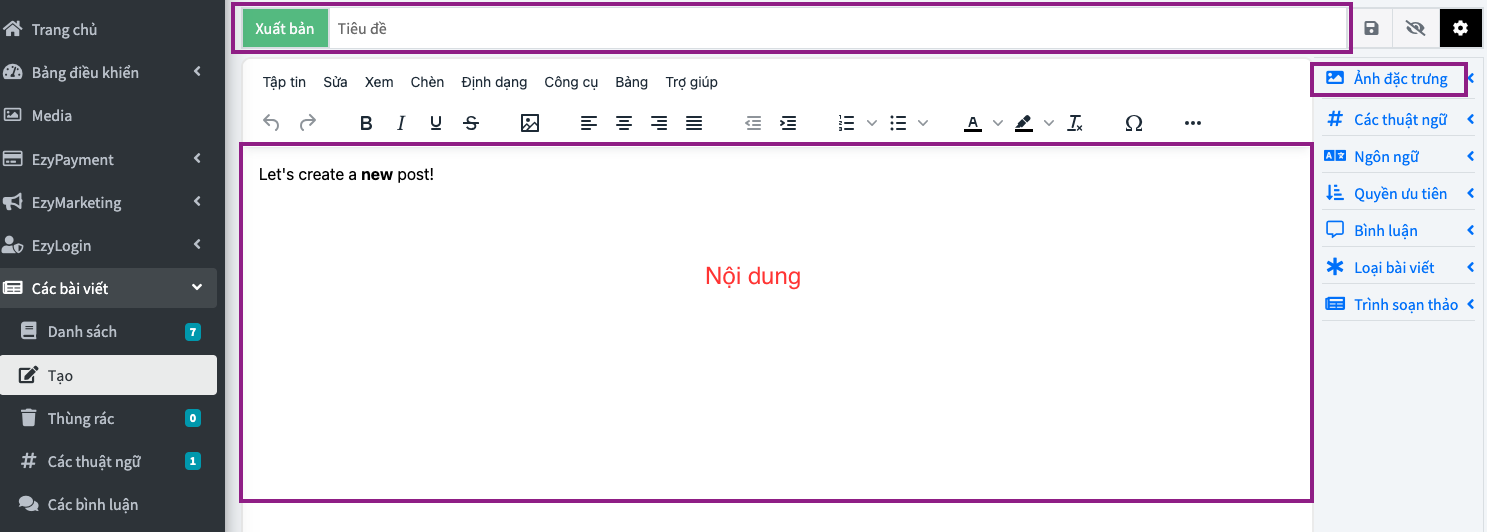Open highlight color picker dropdown

(1048, 123)
